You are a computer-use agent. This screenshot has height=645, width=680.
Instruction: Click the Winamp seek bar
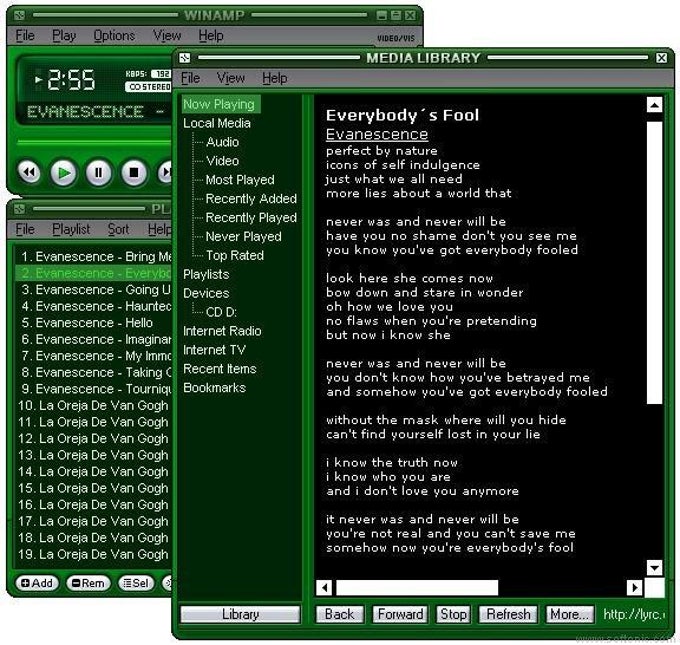click(95, 141)
